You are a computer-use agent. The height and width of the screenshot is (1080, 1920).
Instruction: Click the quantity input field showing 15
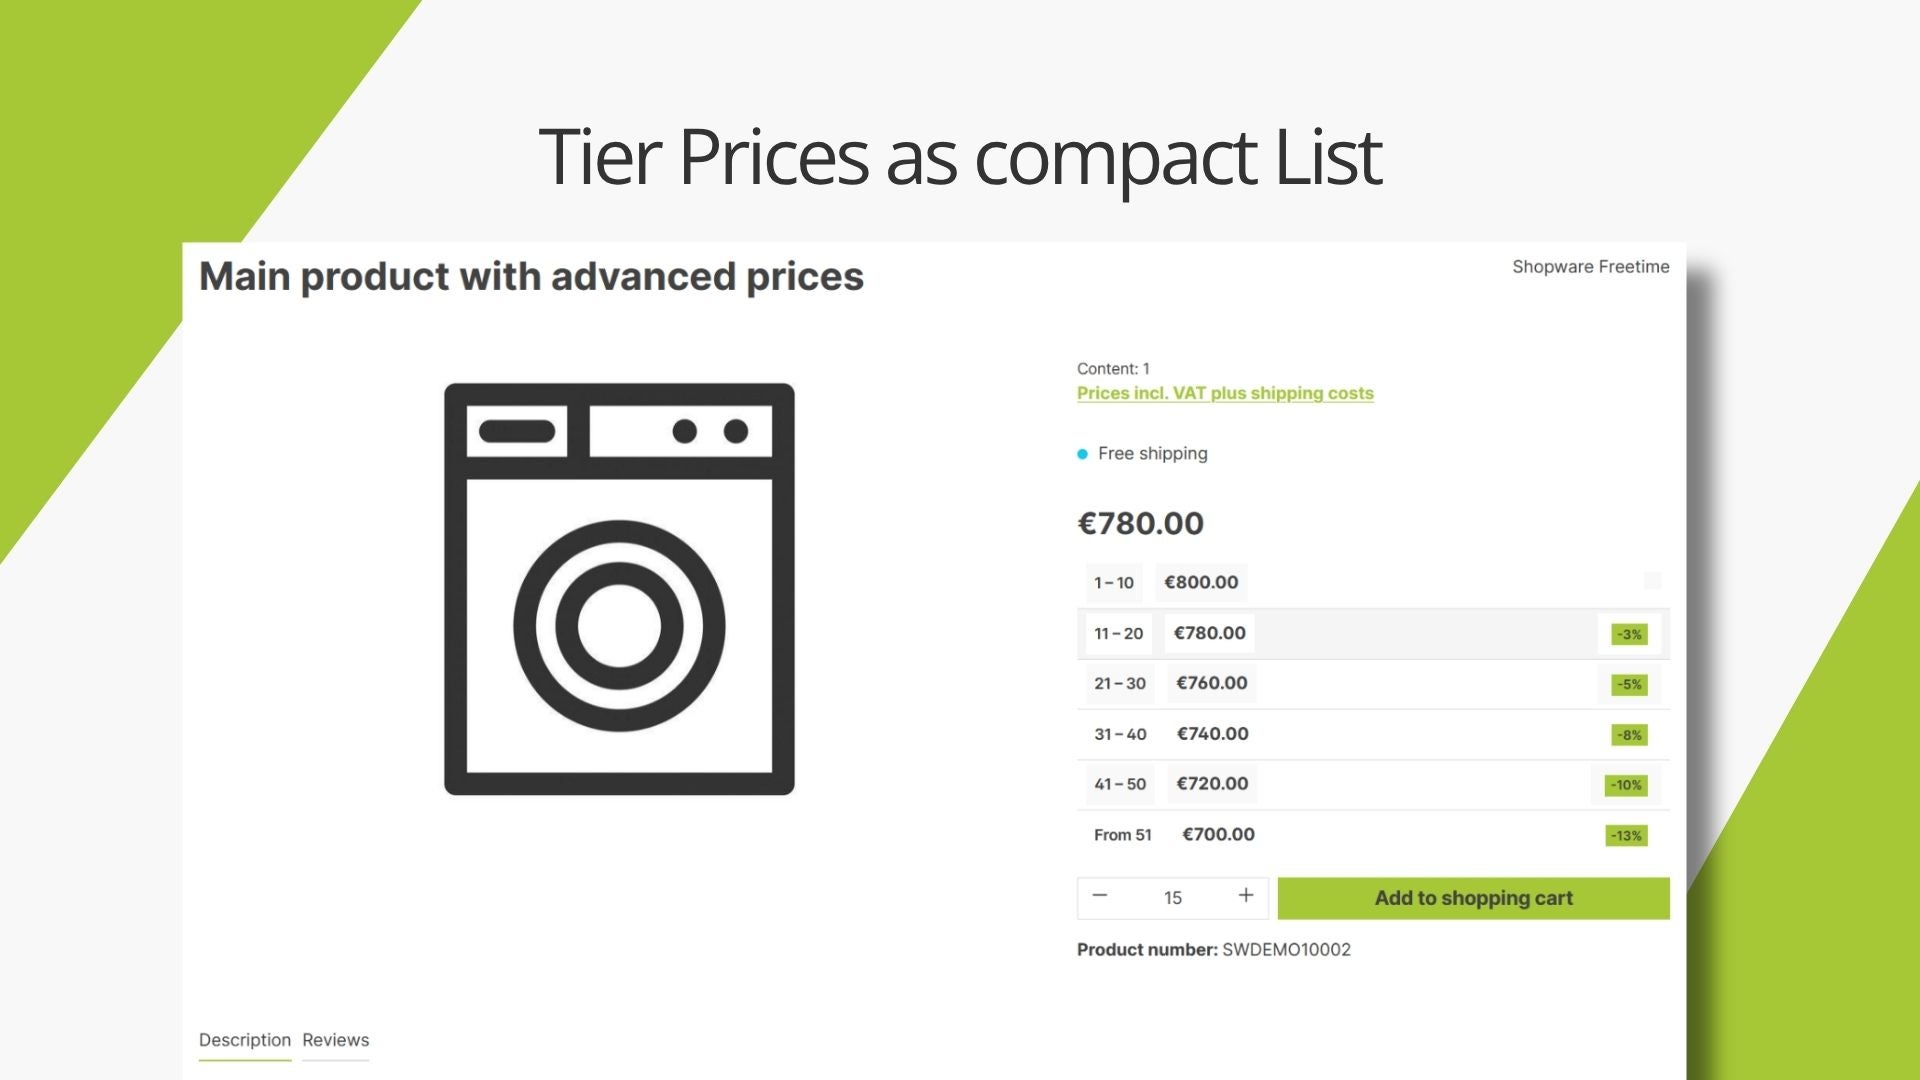click(1173, 898)
